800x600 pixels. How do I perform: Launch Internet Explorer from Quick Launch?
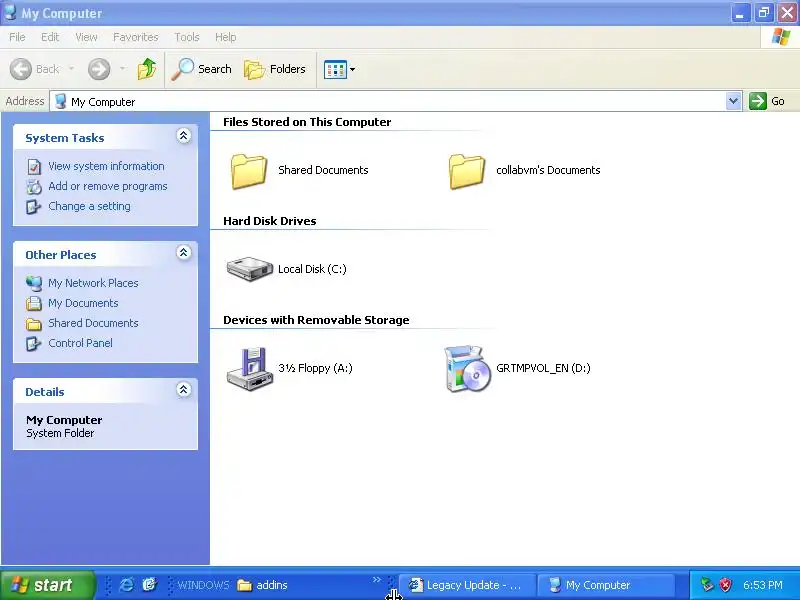coord(126,585)
